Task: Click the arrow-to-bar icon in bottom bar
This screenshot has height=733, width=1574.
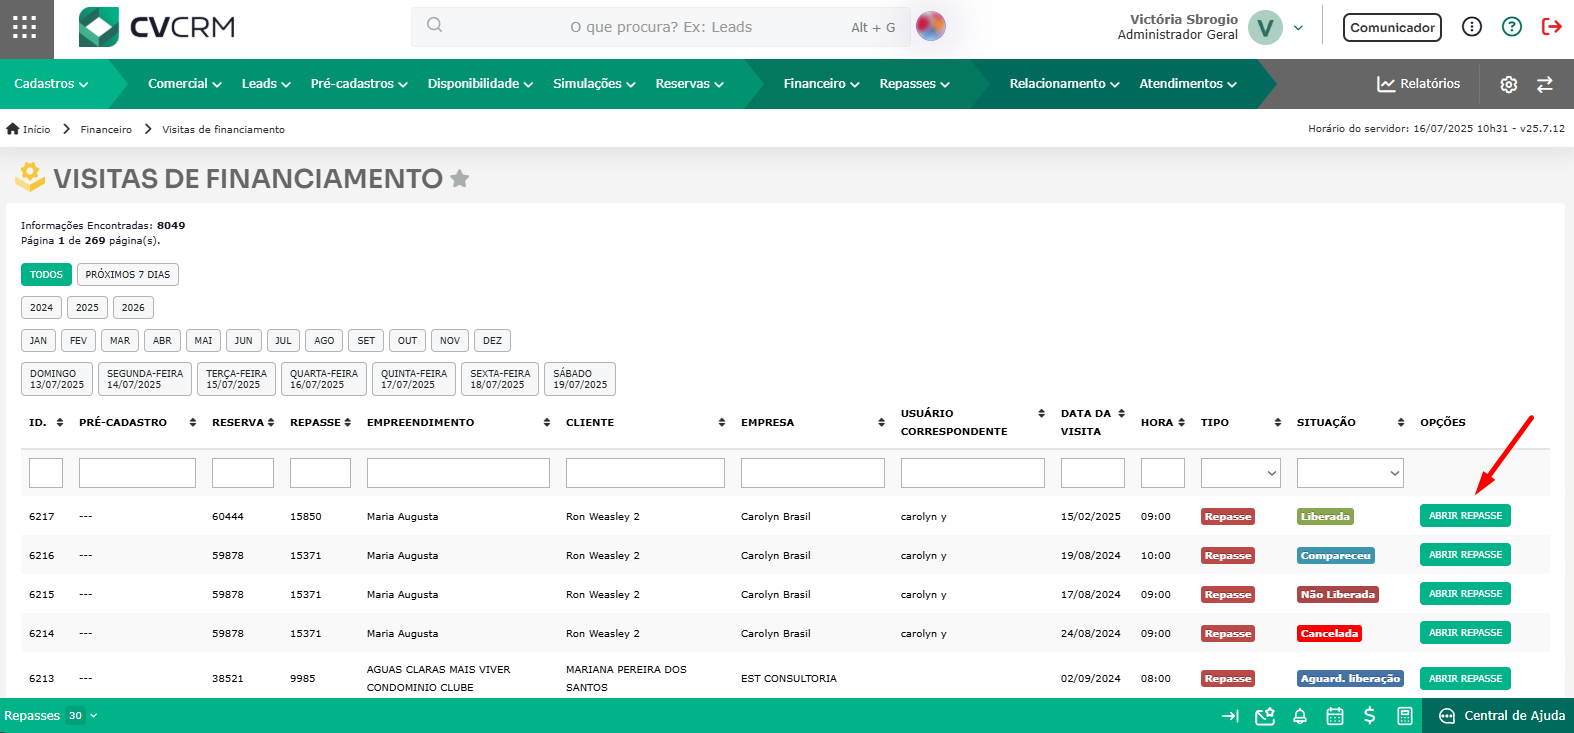Action: [1231, 716]
